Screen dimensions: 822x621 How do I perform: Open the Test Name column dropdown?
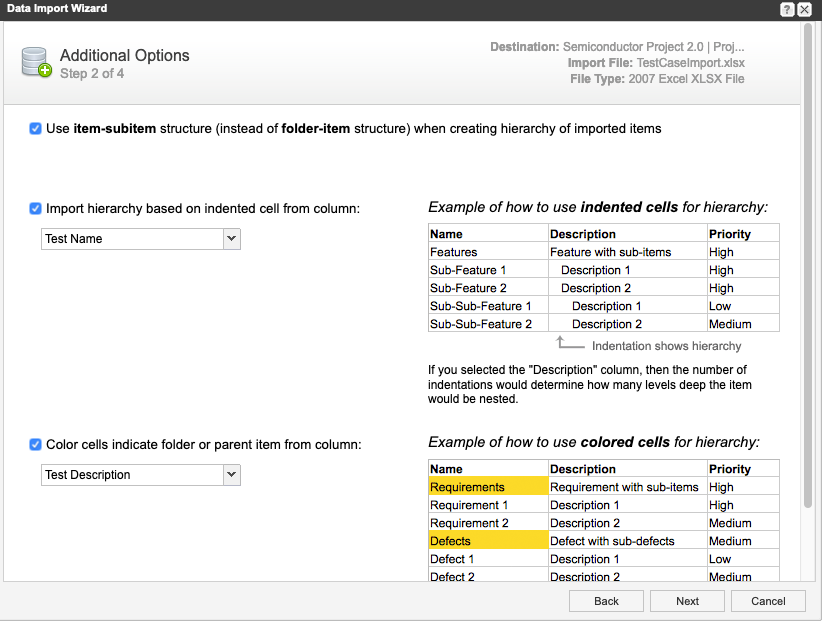pos(231,239)
